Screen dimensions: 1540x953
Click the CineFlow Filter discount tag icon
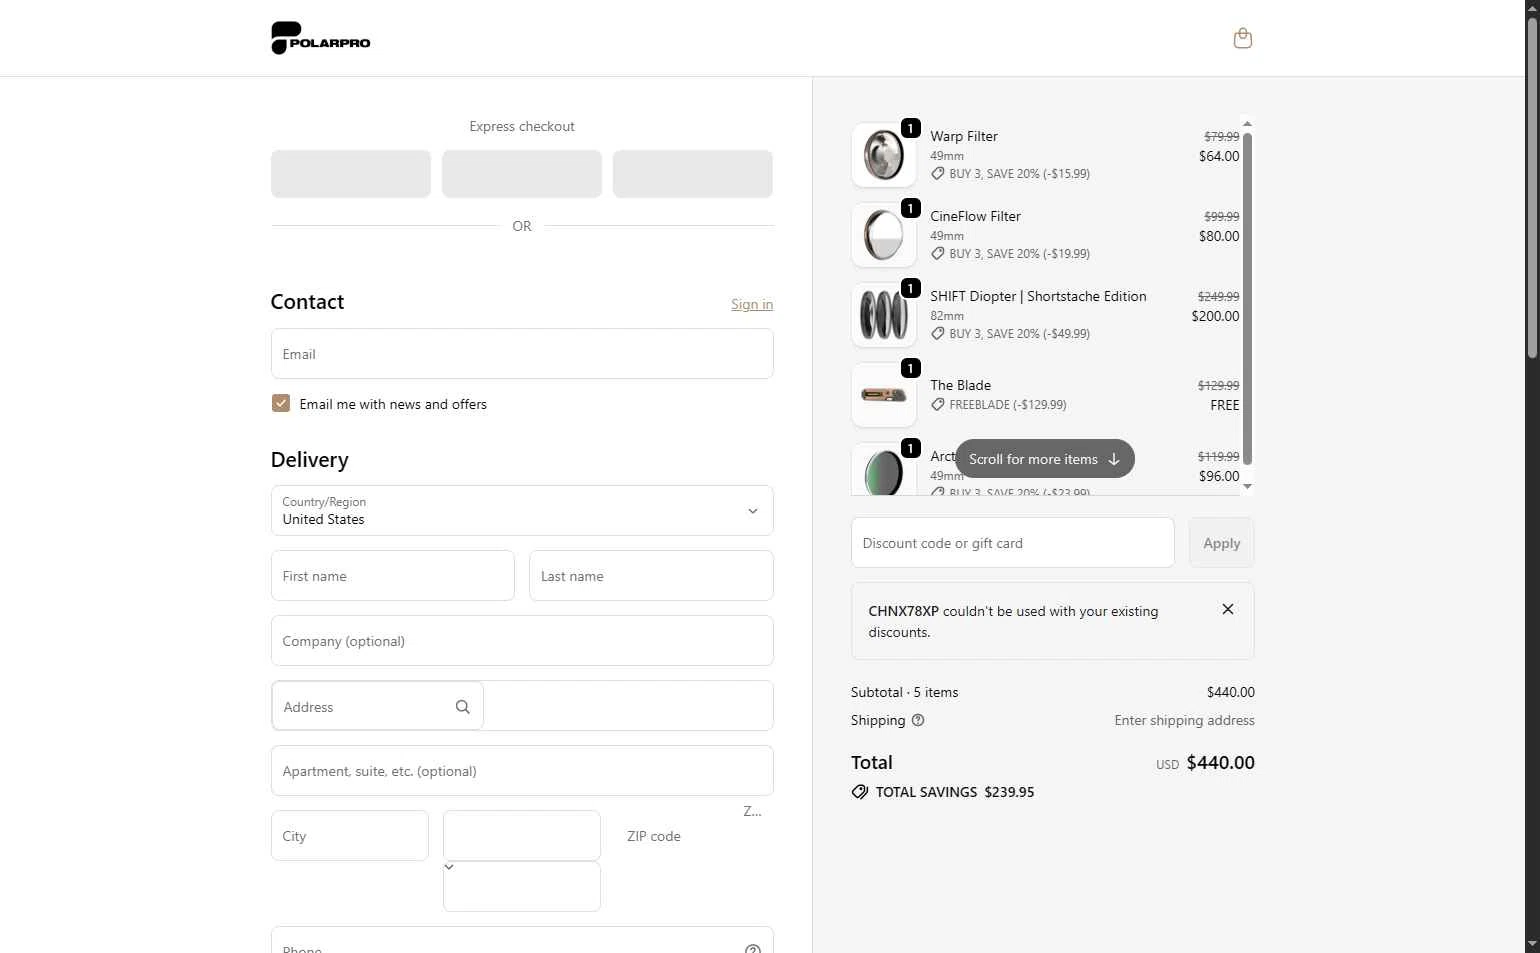tap(937, 254)
